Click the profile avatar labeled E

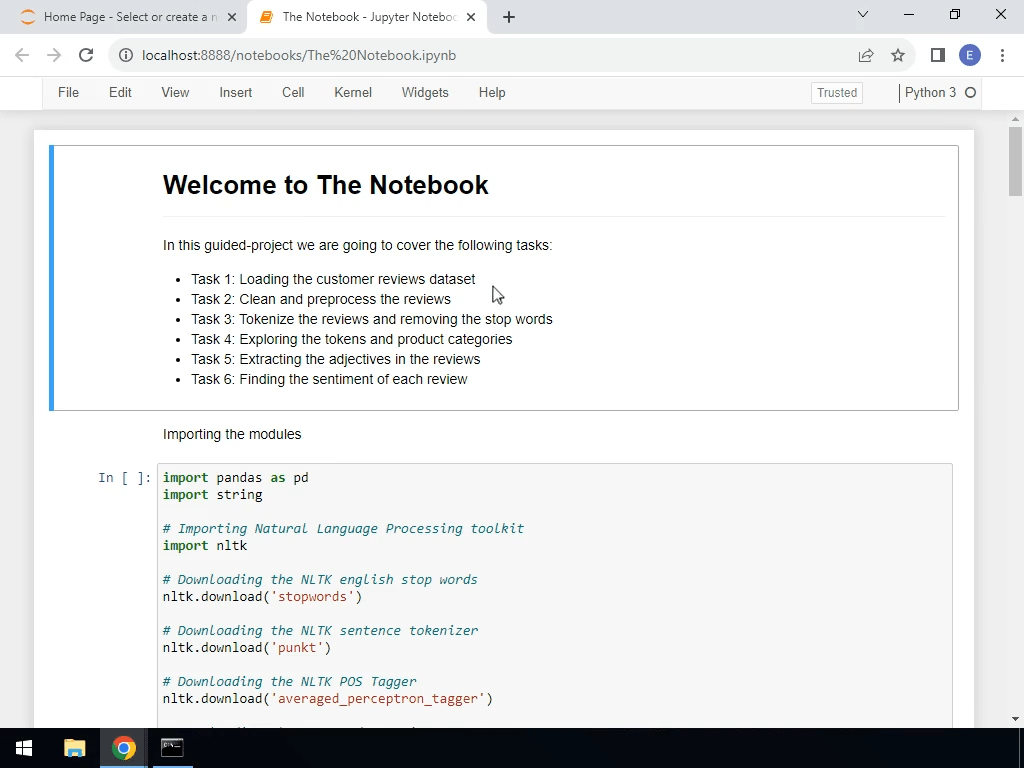969,55
